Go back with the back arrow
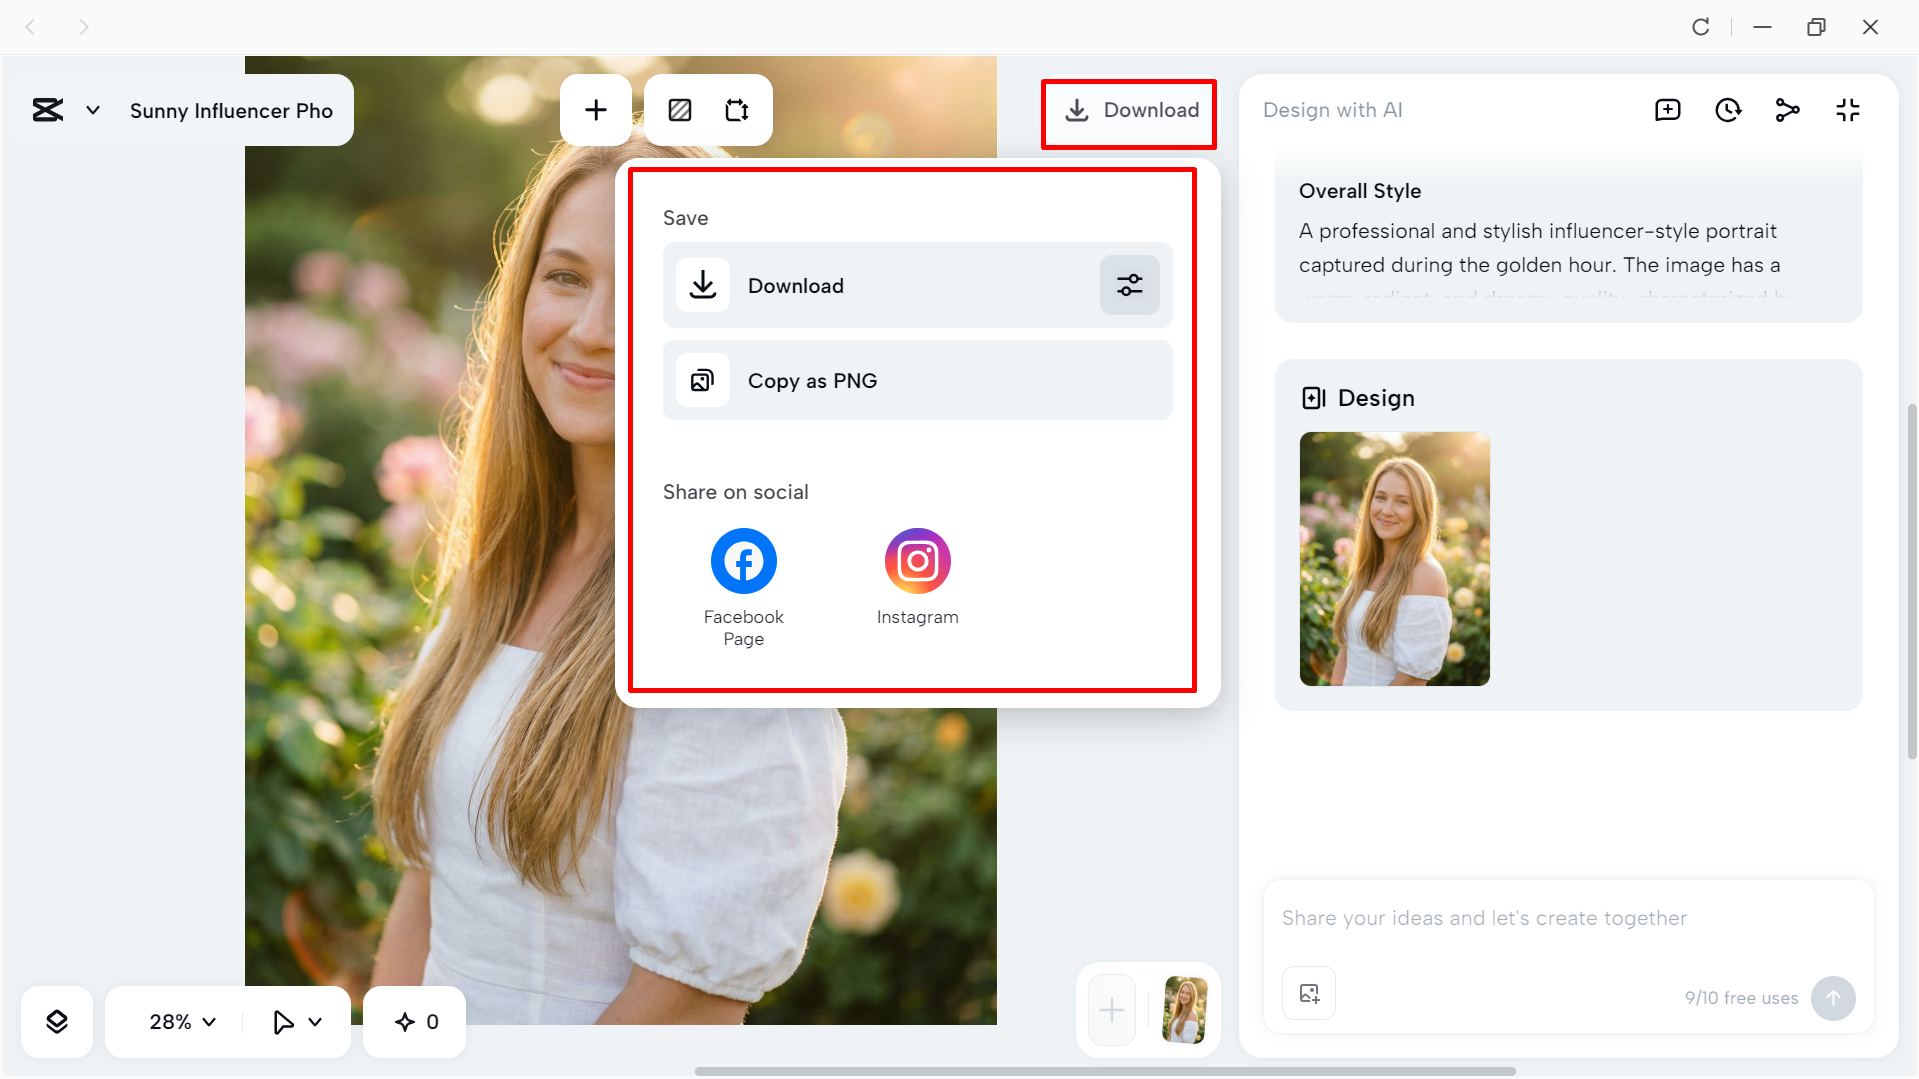 tap(30, 27)
